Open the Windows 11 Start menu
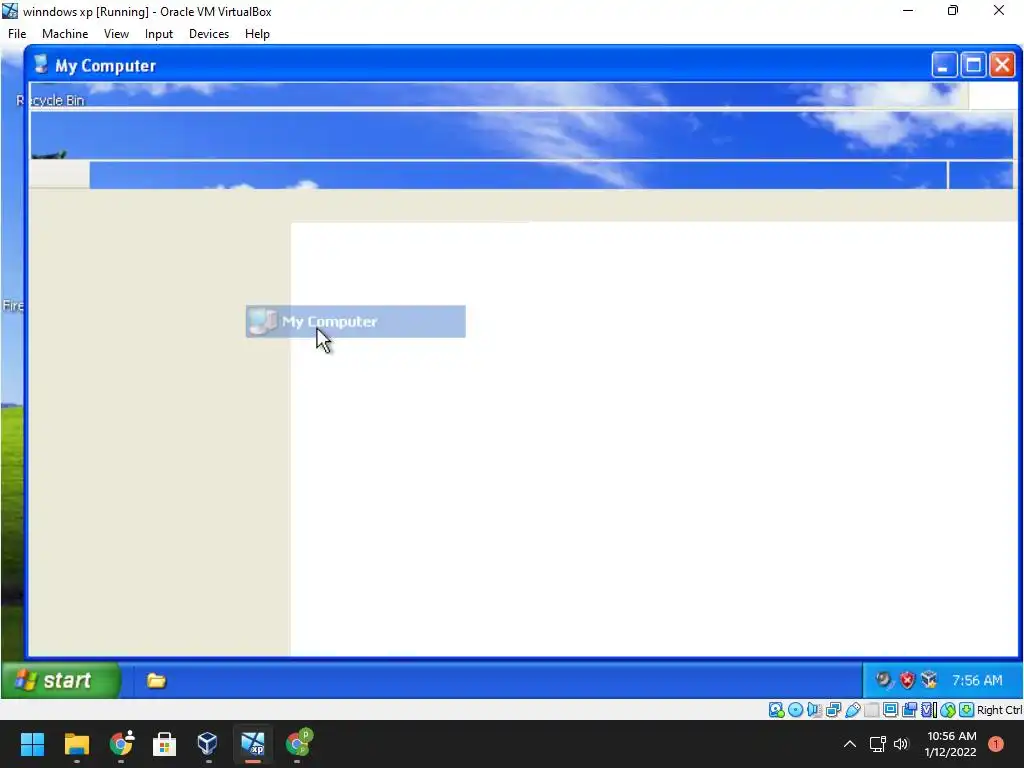The image size is (1024, 768). coord(32,744)
